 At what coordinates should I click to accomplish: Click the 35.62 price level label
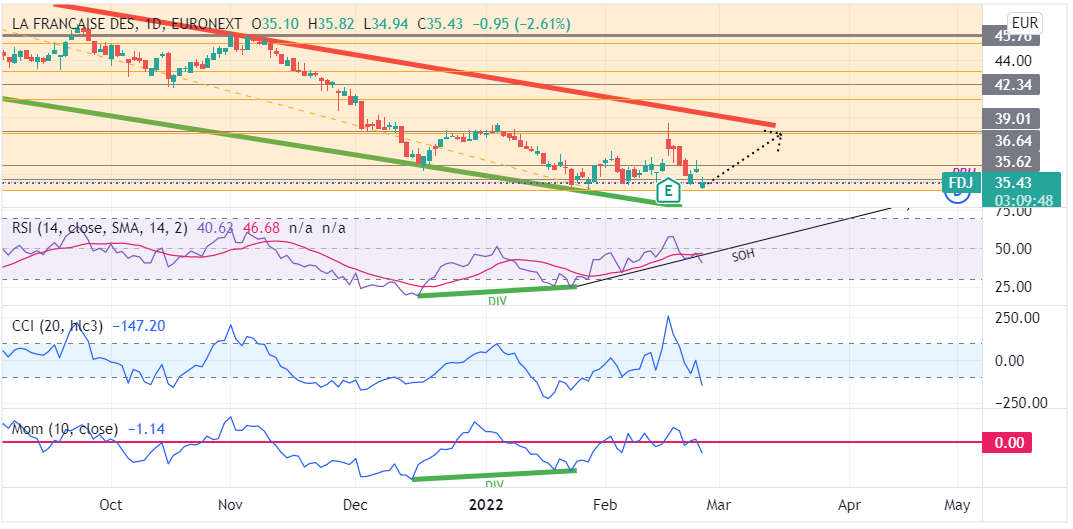1011,162
